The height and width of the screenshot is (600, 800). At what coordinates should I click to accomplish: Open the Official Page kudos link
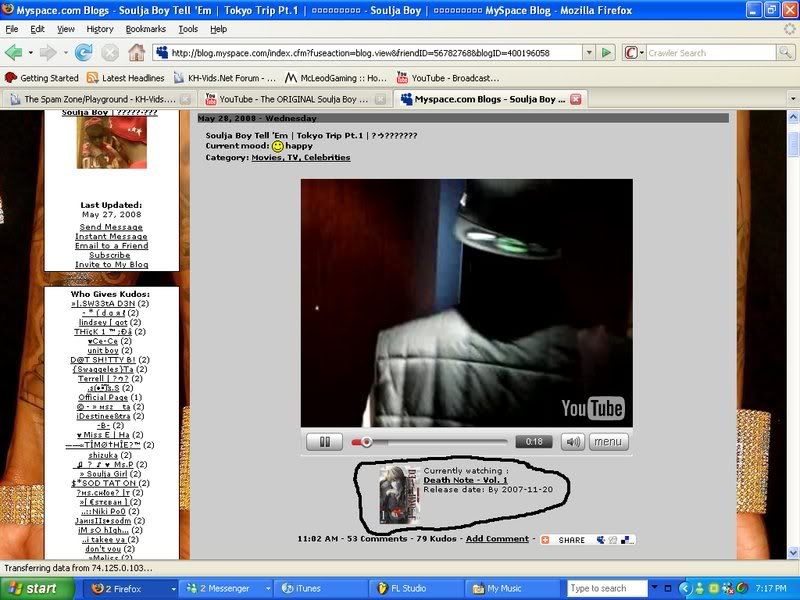pyautogui.click(x=103, y=397)
